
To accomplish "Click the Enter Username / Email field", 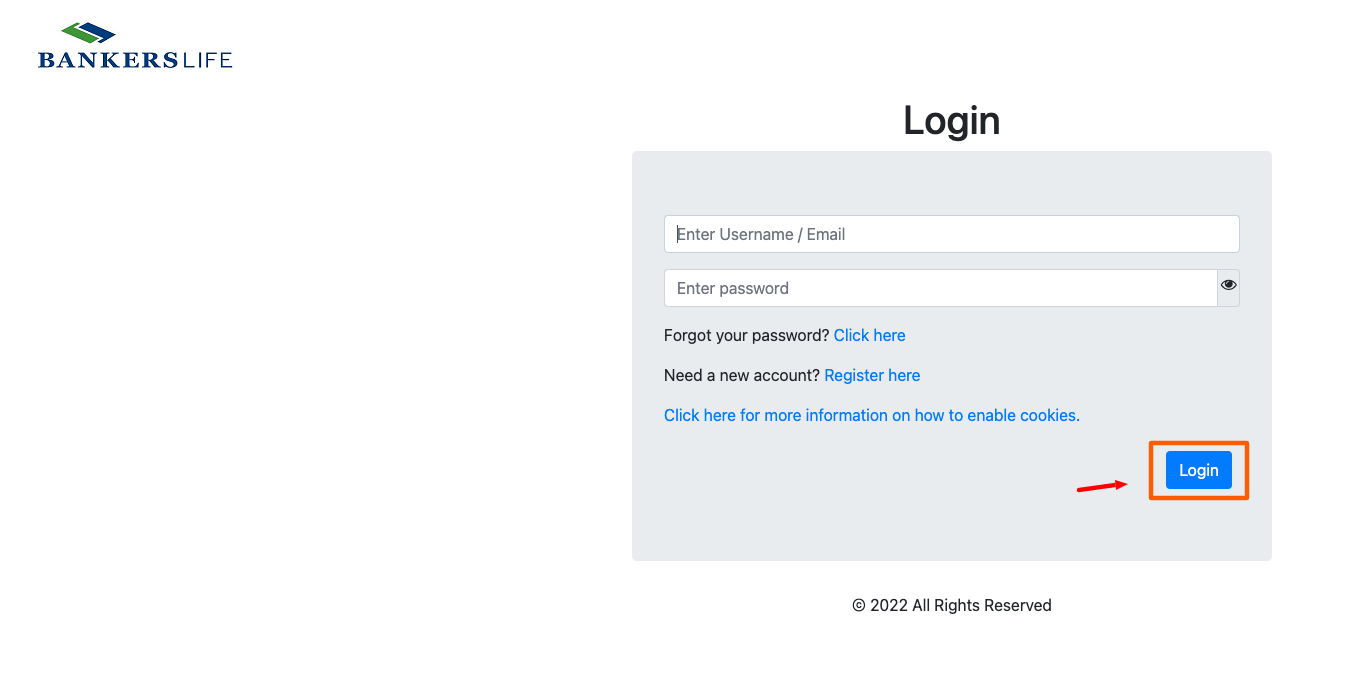I will tap(951, 233).
